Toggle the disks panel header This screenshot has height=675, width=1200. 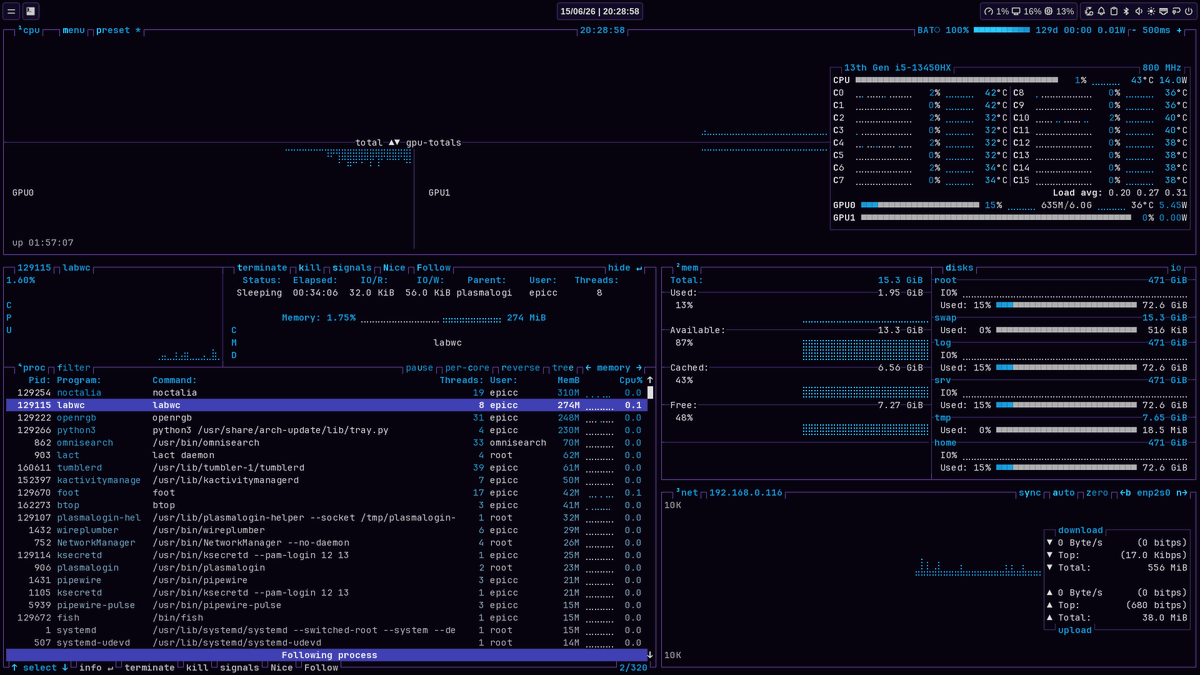click(959, 268)
